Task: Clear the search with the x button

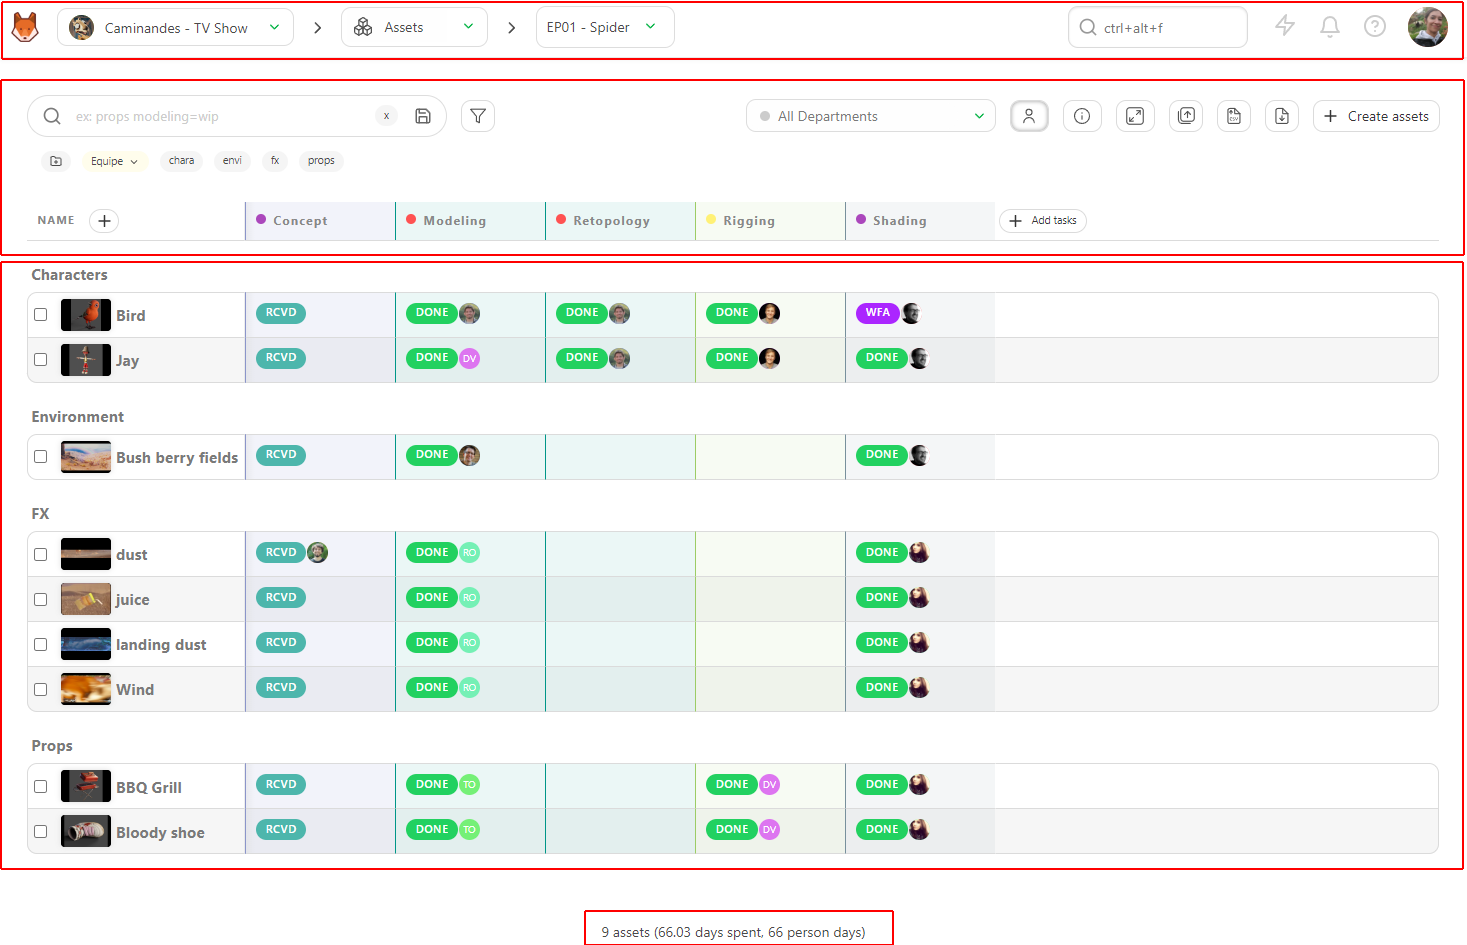Action: pos(387,116)
